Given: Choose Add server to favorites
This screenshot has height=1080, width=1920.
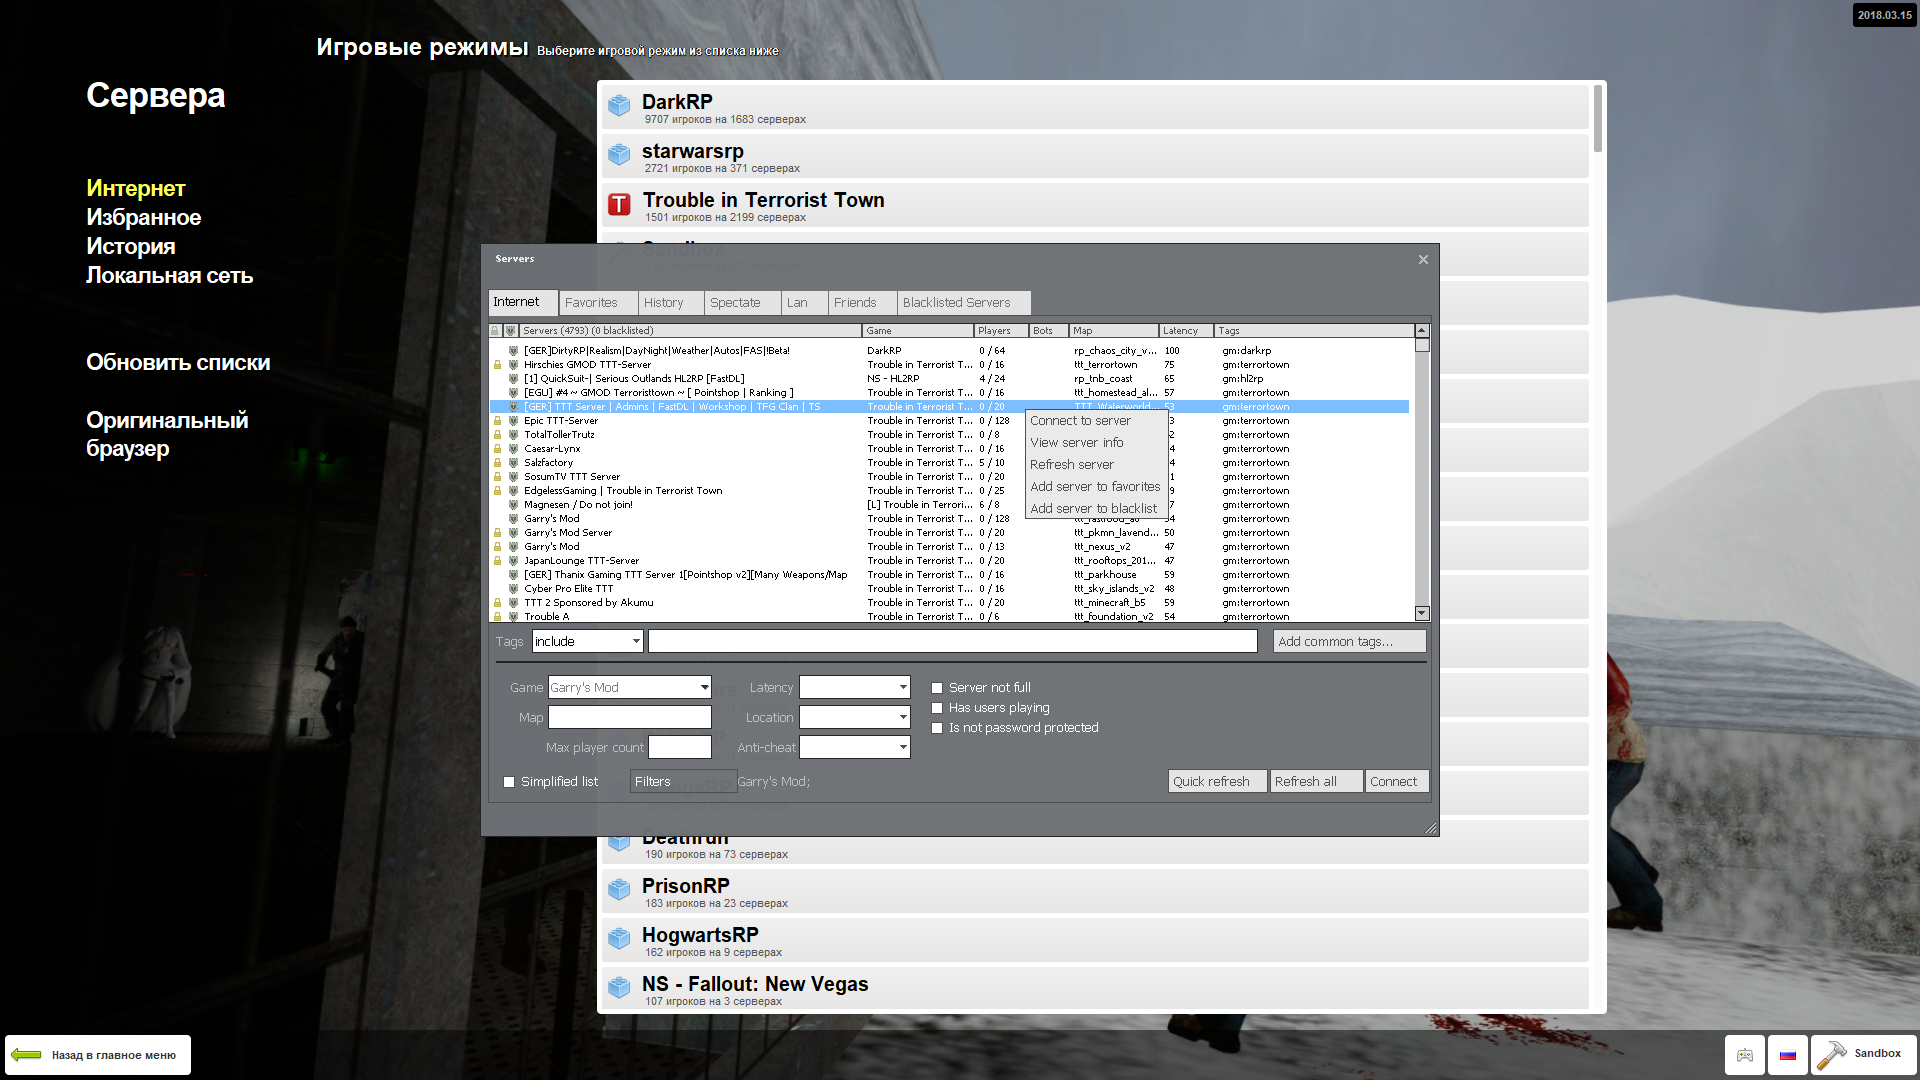Looking at the screenshot, I should pyautogui.click(x=1095, y=487).
